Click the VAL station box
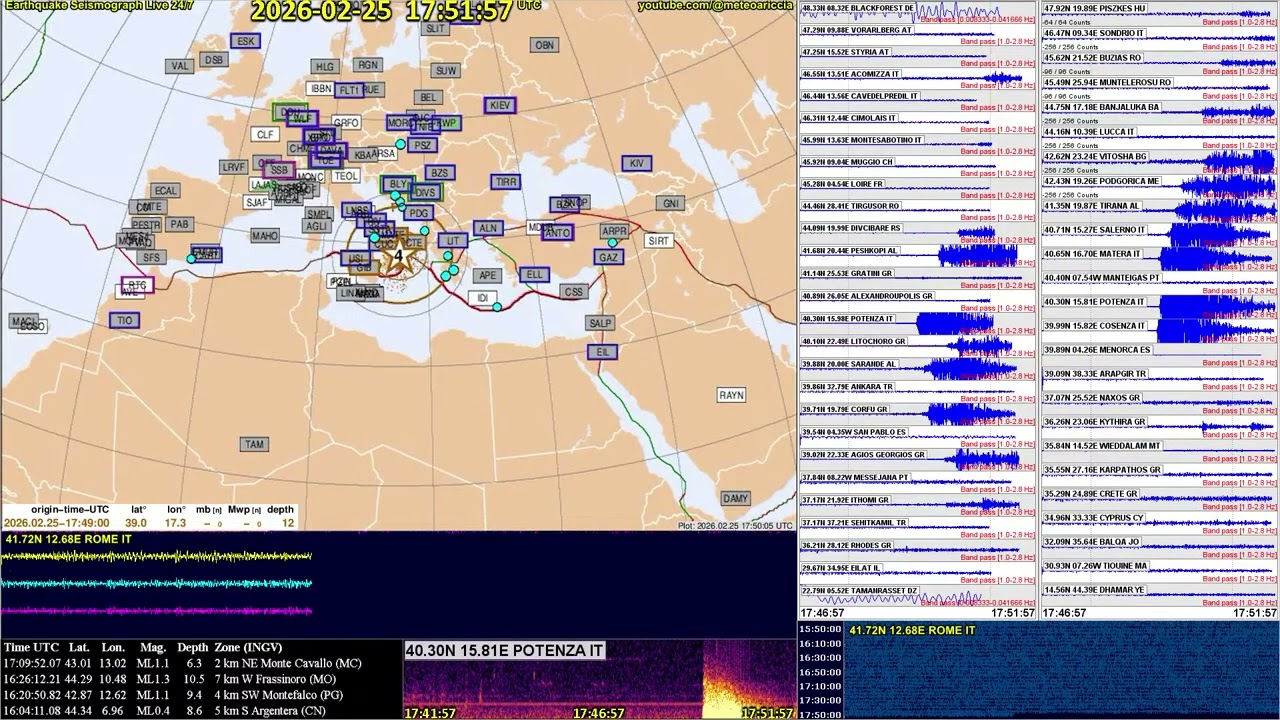Viewport: 1280px width, 720px height. click(180, 66)
